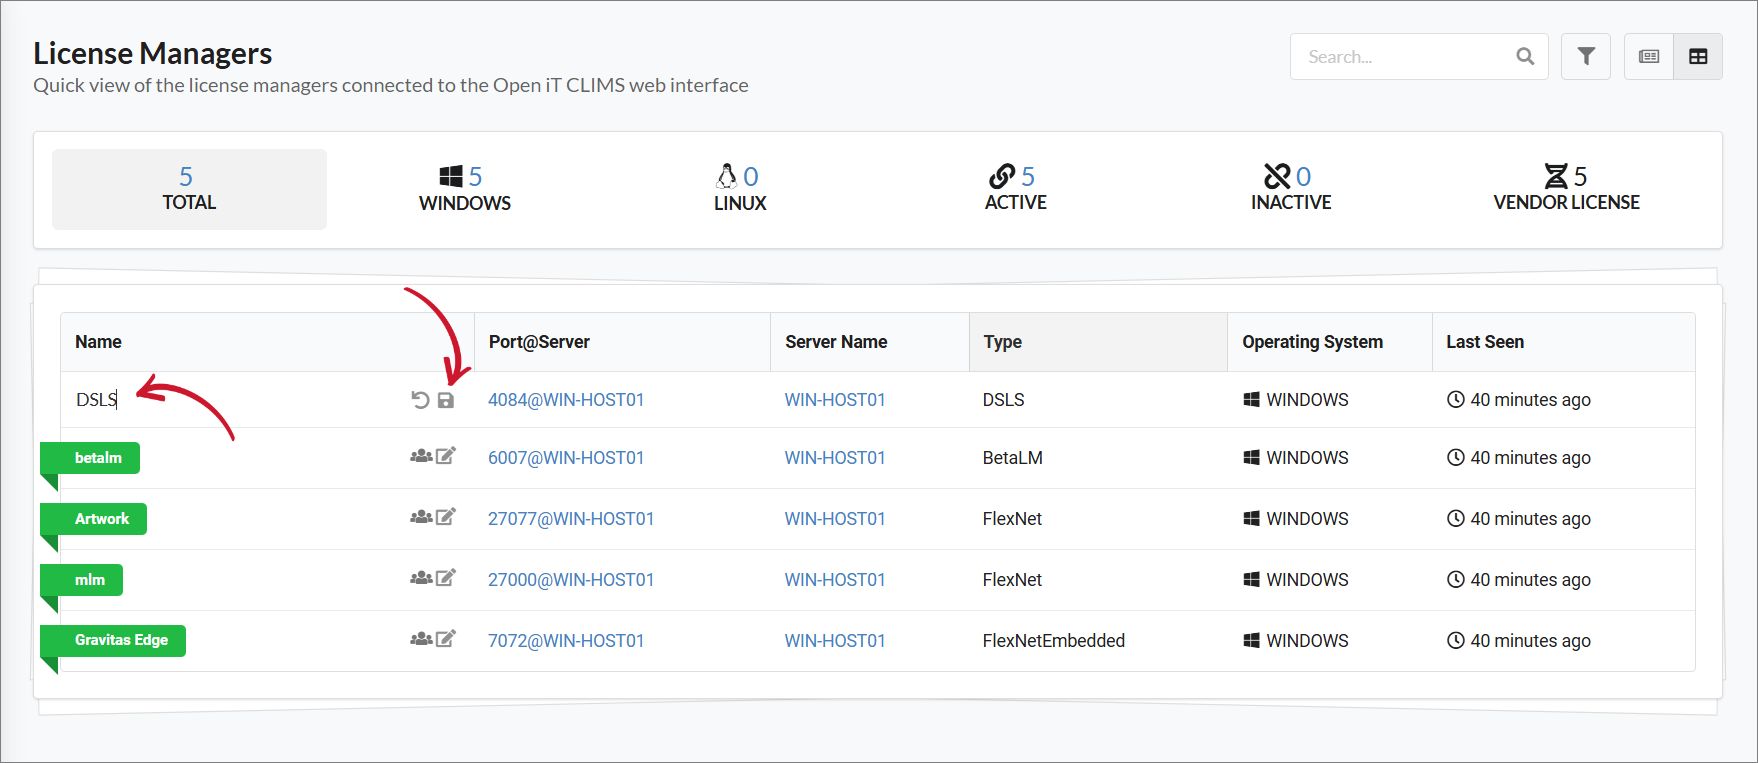Filter by WINDOWS license managers
This screenshot has height=763, width=1758.
465,189
